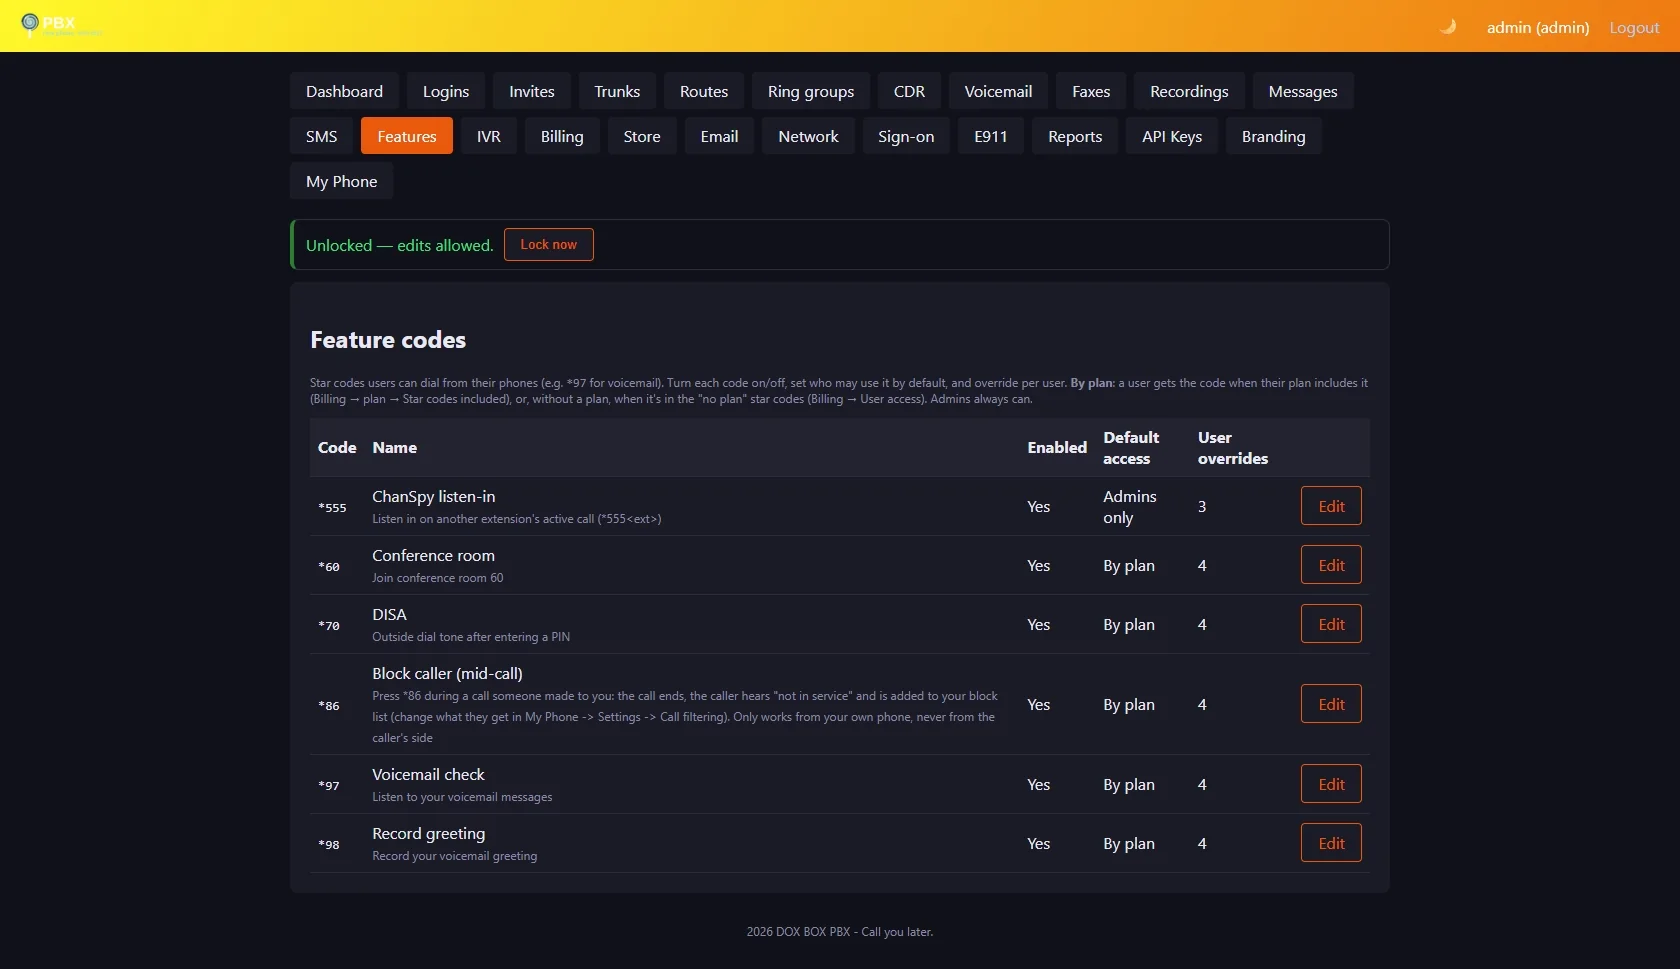
Task: View the Recordings tab
Action: [1189, 91]
